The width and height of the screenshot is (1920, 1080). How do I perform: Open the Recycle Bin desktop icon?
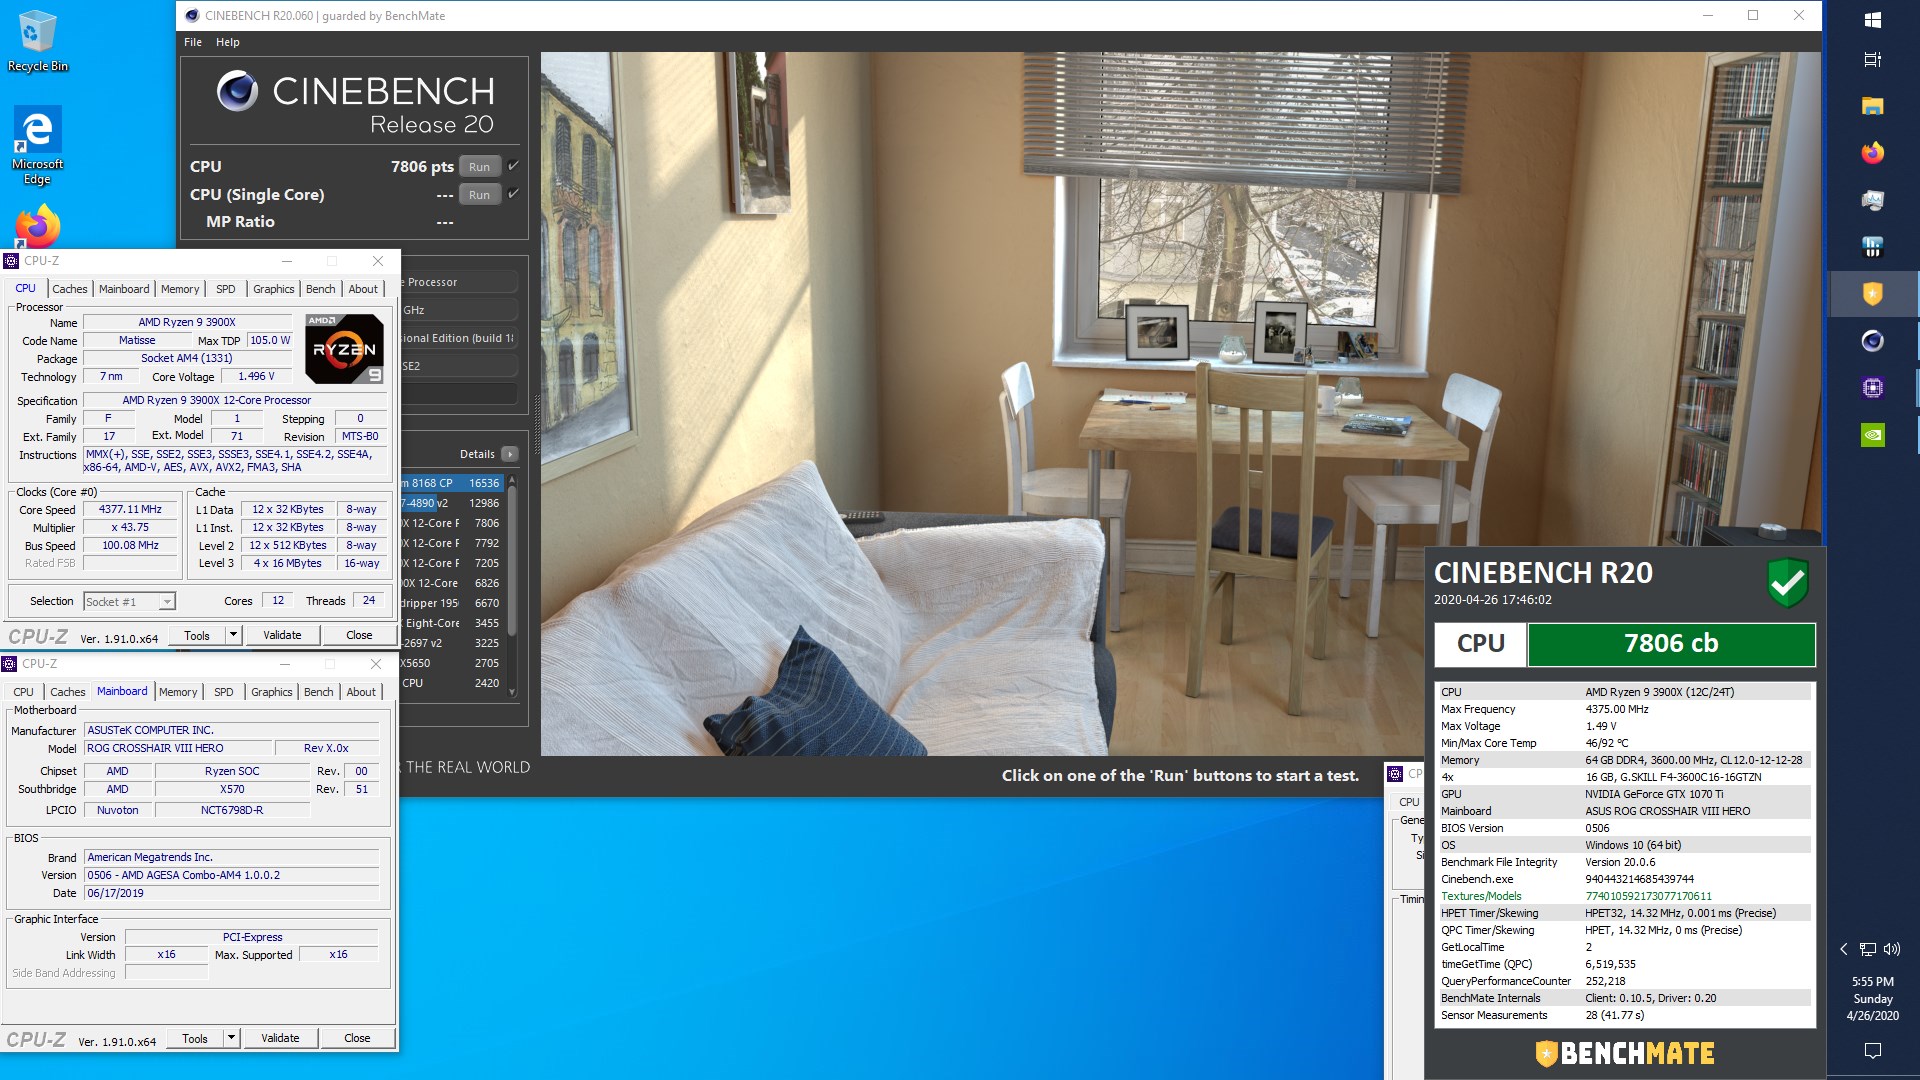tap(37, 41)
